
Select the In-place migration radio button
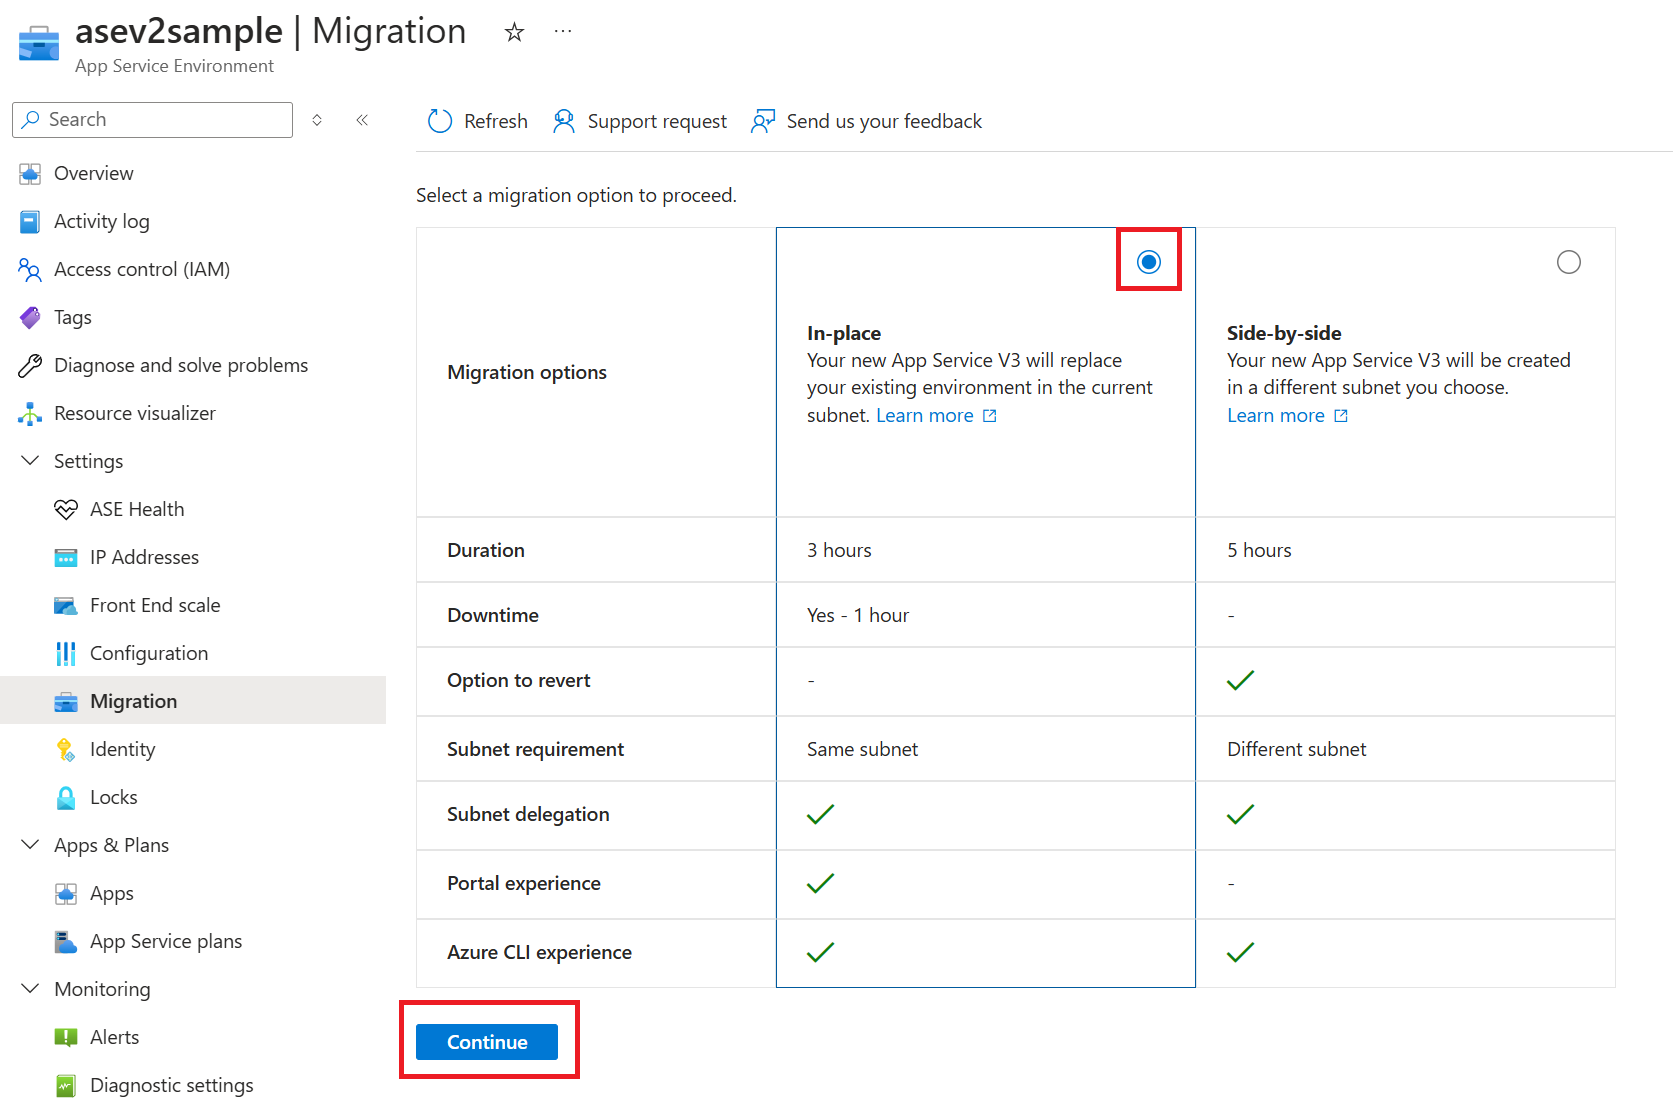click(x=1149, y=262)
